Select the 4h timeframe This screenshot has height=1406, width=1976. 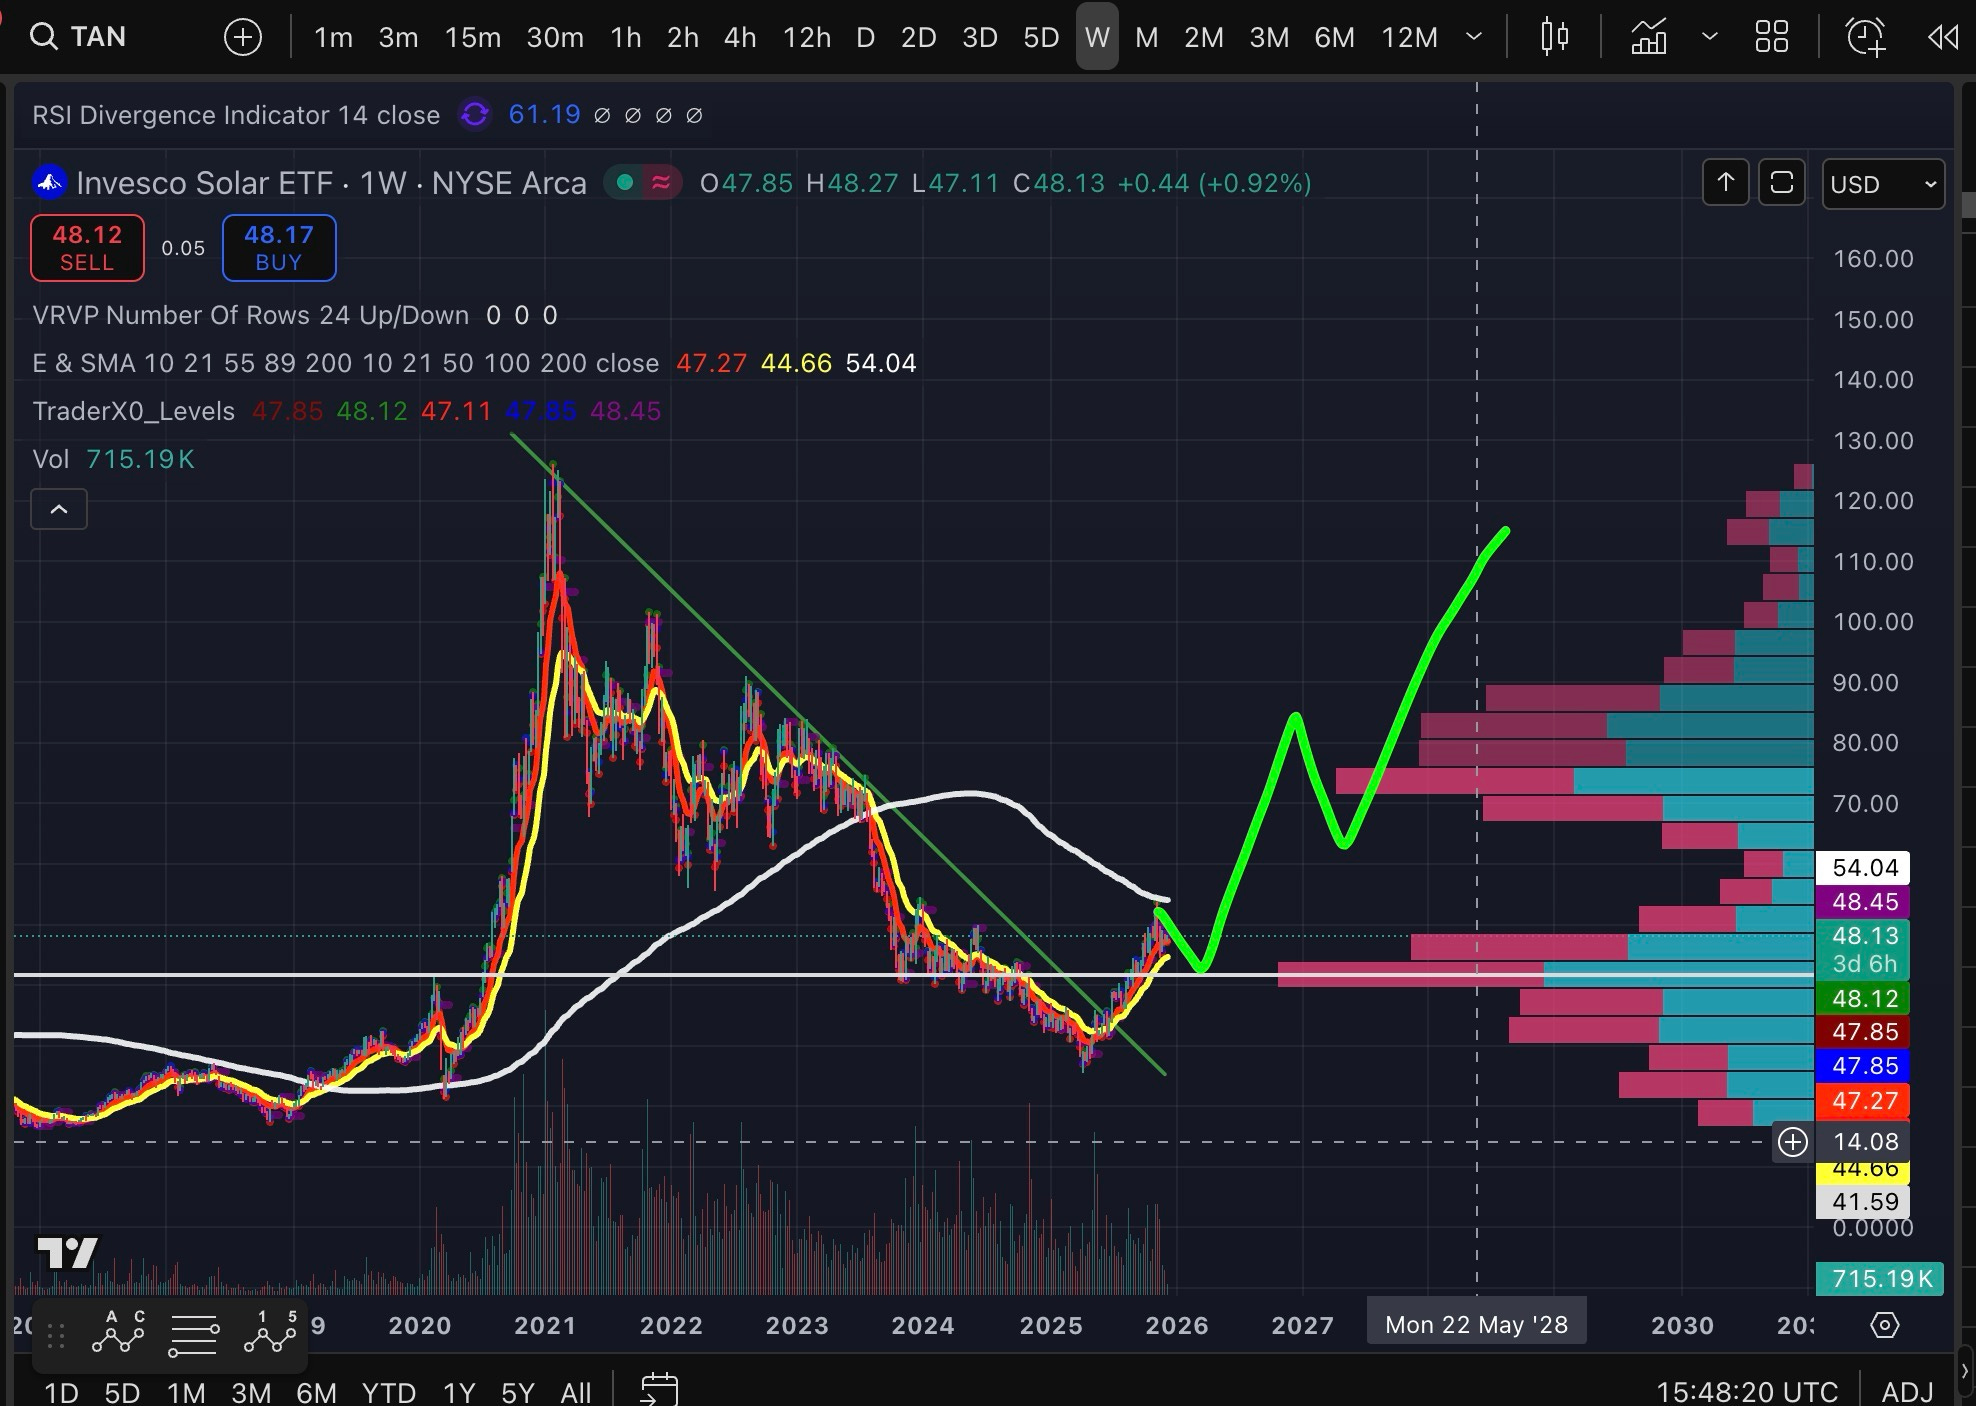click(739, 37)
